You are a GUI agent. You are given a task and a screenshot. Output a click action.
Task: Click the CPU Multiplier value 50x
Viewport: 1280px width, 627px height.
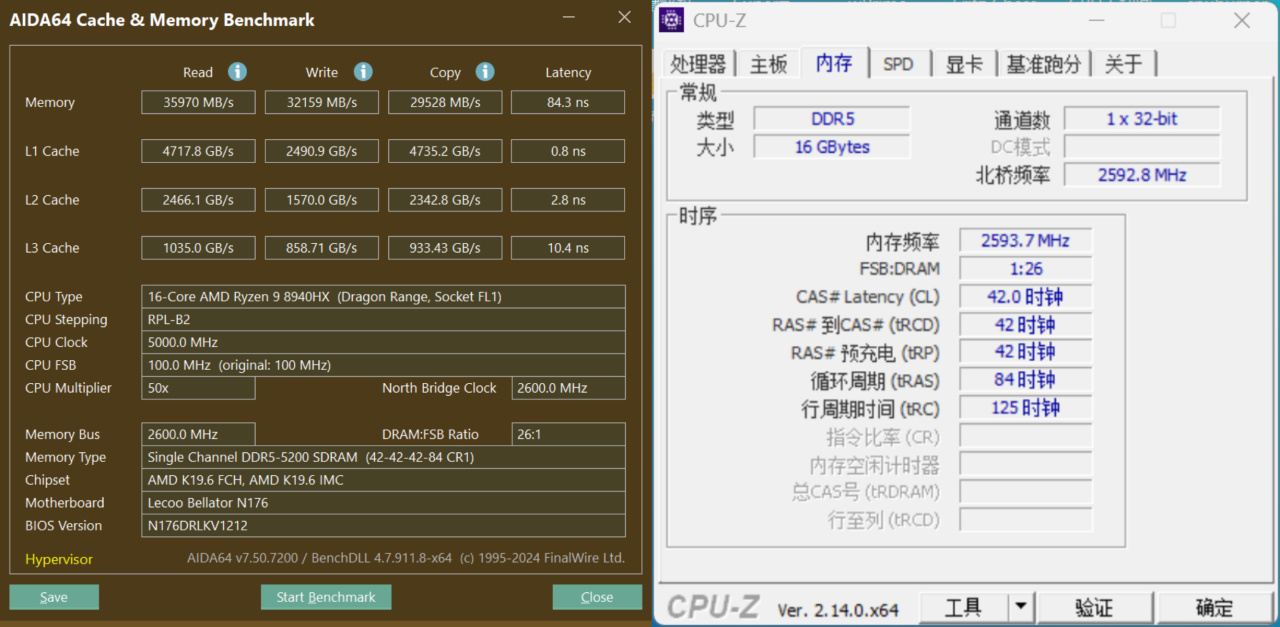198,388
